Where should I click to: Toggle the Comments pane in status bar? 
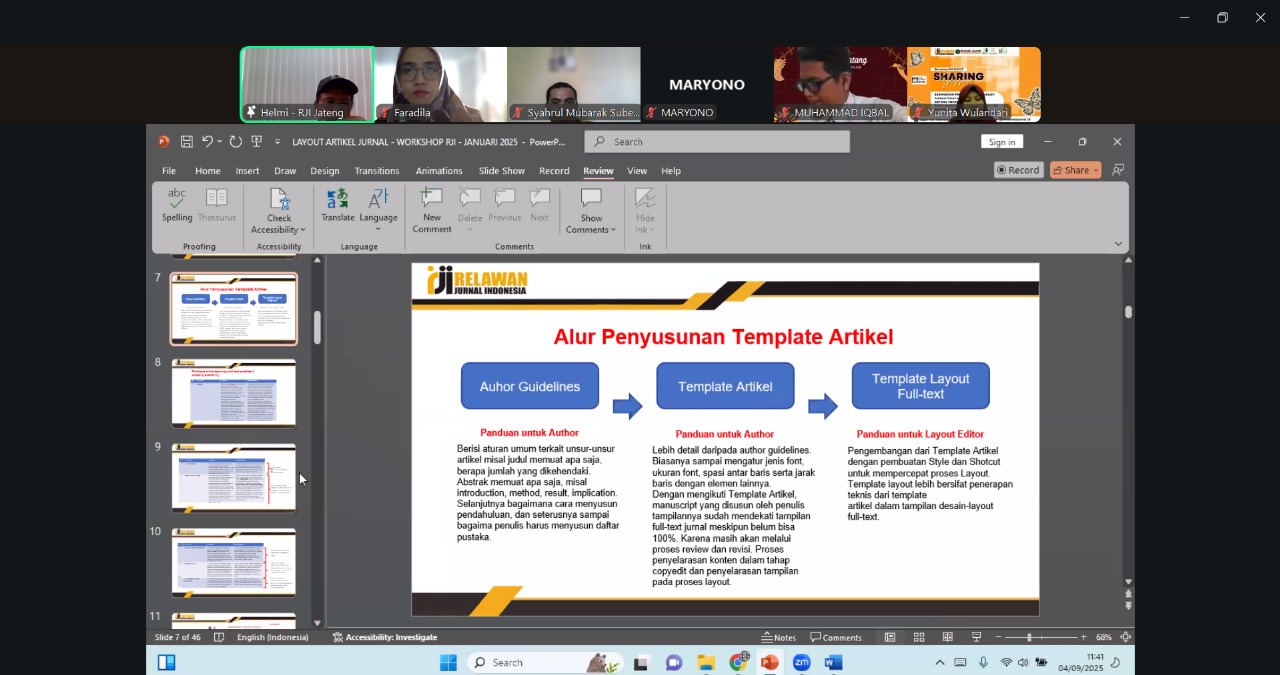(836, 637)
